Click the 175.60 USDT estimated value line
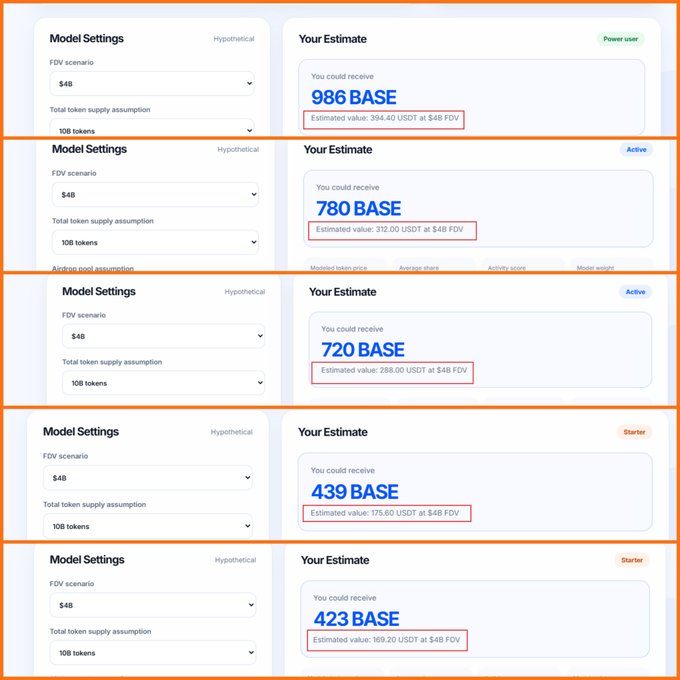Screen dimensions: 680x680 pyautogui.click(x=385, y=513)
